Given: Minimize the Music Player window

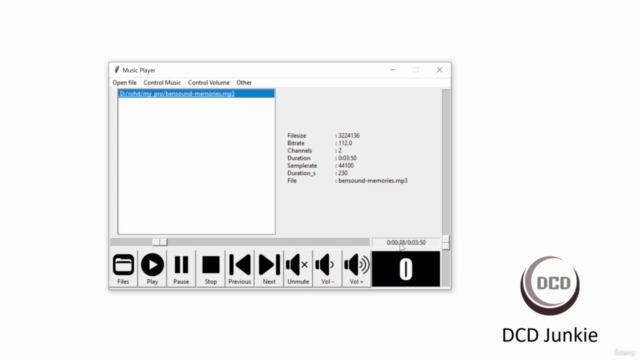Looking at the screenshot, I should click(x=393, y=70).
